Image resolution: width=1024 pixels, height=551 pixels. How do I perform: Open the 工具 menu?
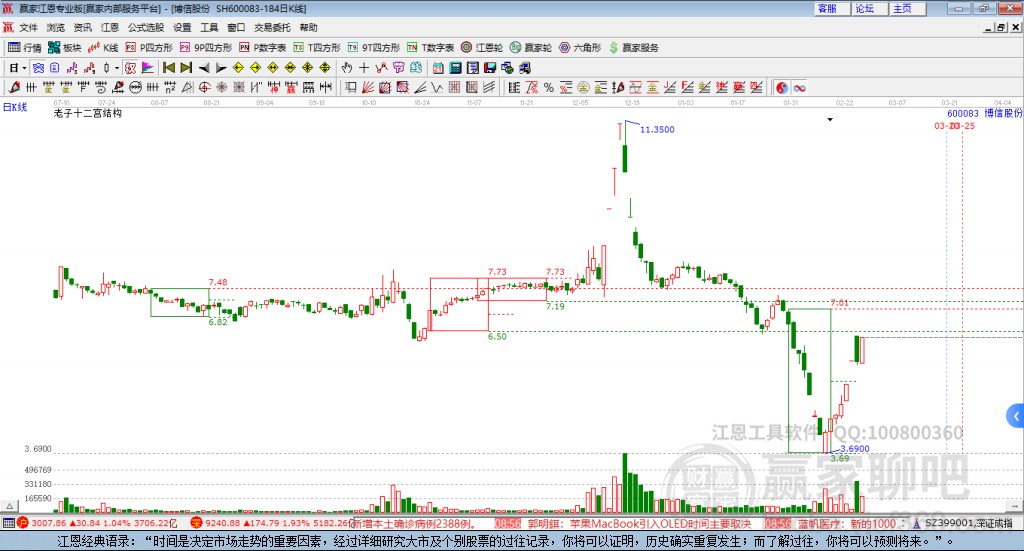pos(209,27)
